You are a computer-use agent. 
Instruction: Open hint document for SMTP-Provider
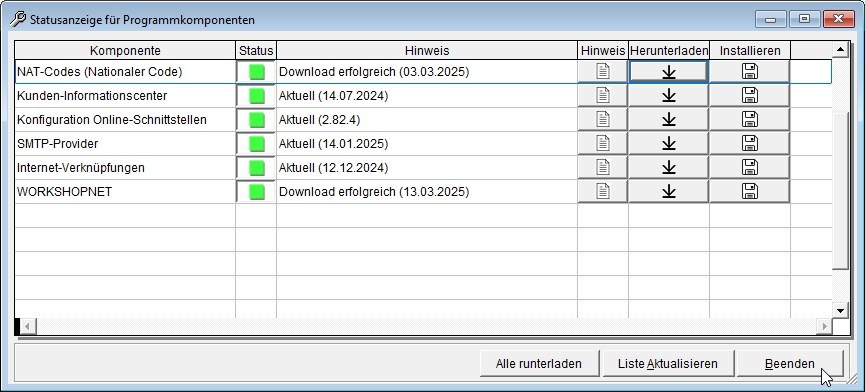tap(602, 143)
